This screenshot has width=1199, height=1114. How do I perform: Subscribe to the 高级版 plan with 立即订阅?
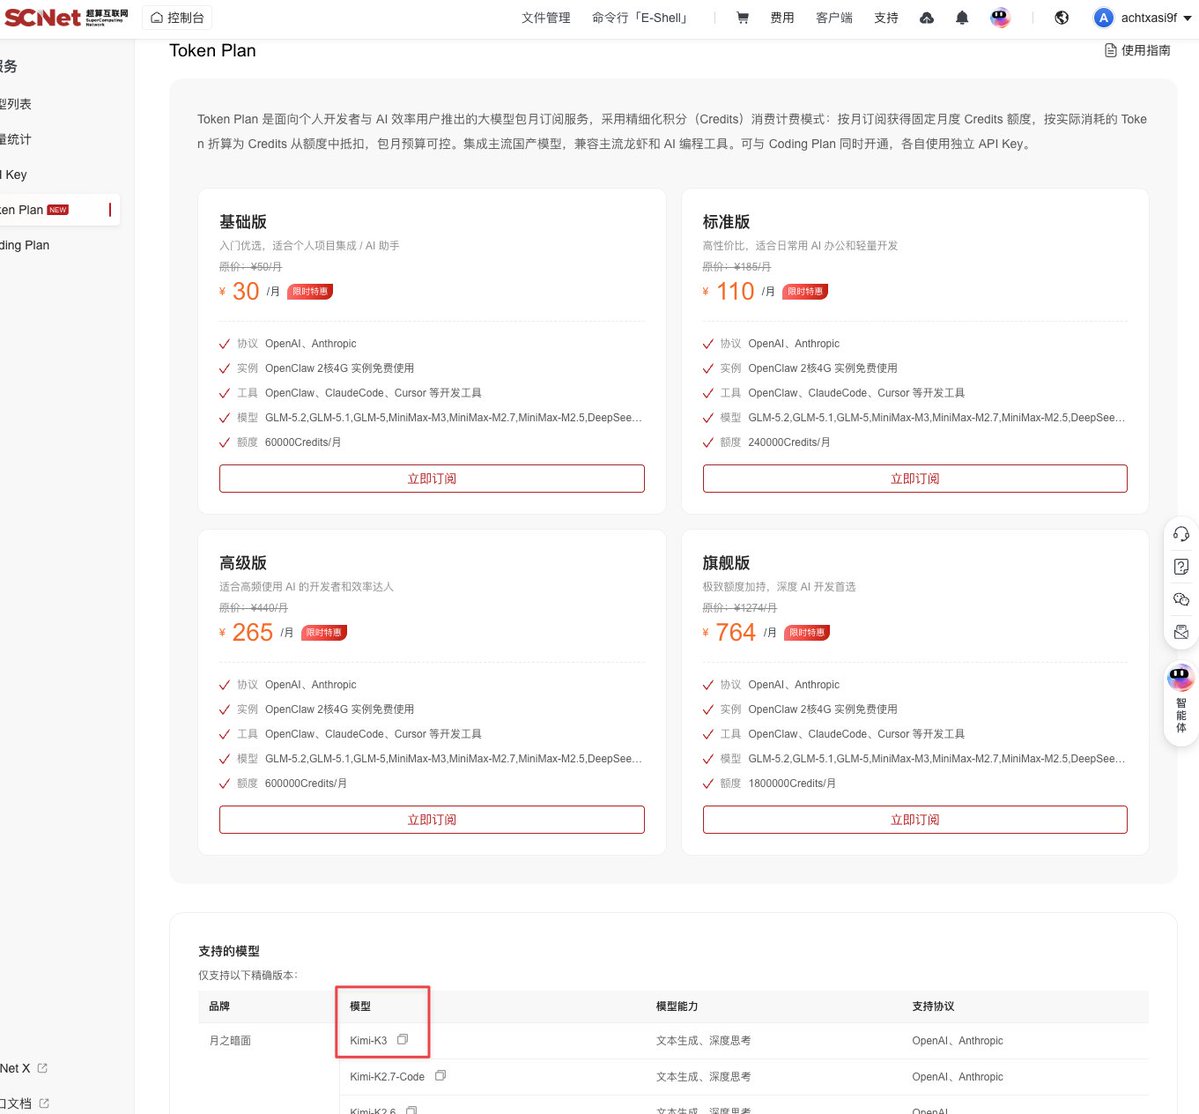point(431,820)
